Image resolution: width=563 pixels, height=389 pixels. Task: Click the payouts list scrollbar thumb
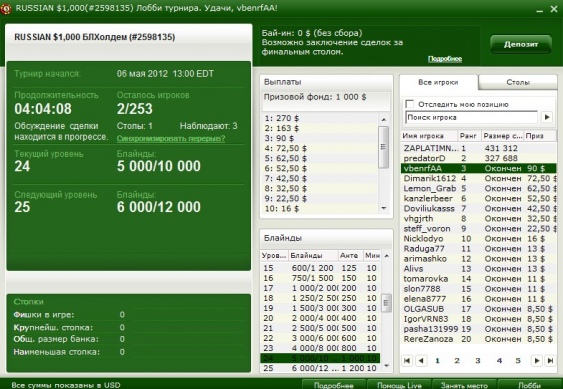383,147
